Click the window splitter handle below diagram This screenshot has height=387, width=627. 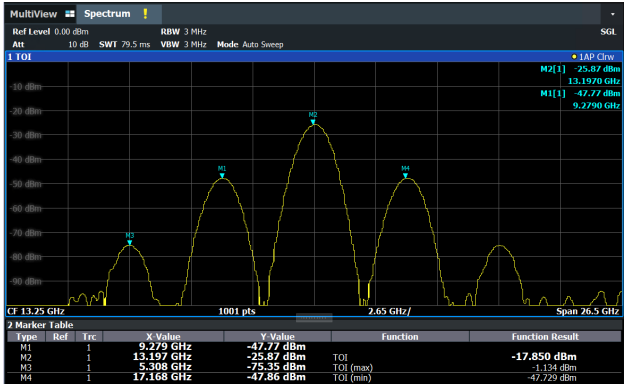pos(314,318)
